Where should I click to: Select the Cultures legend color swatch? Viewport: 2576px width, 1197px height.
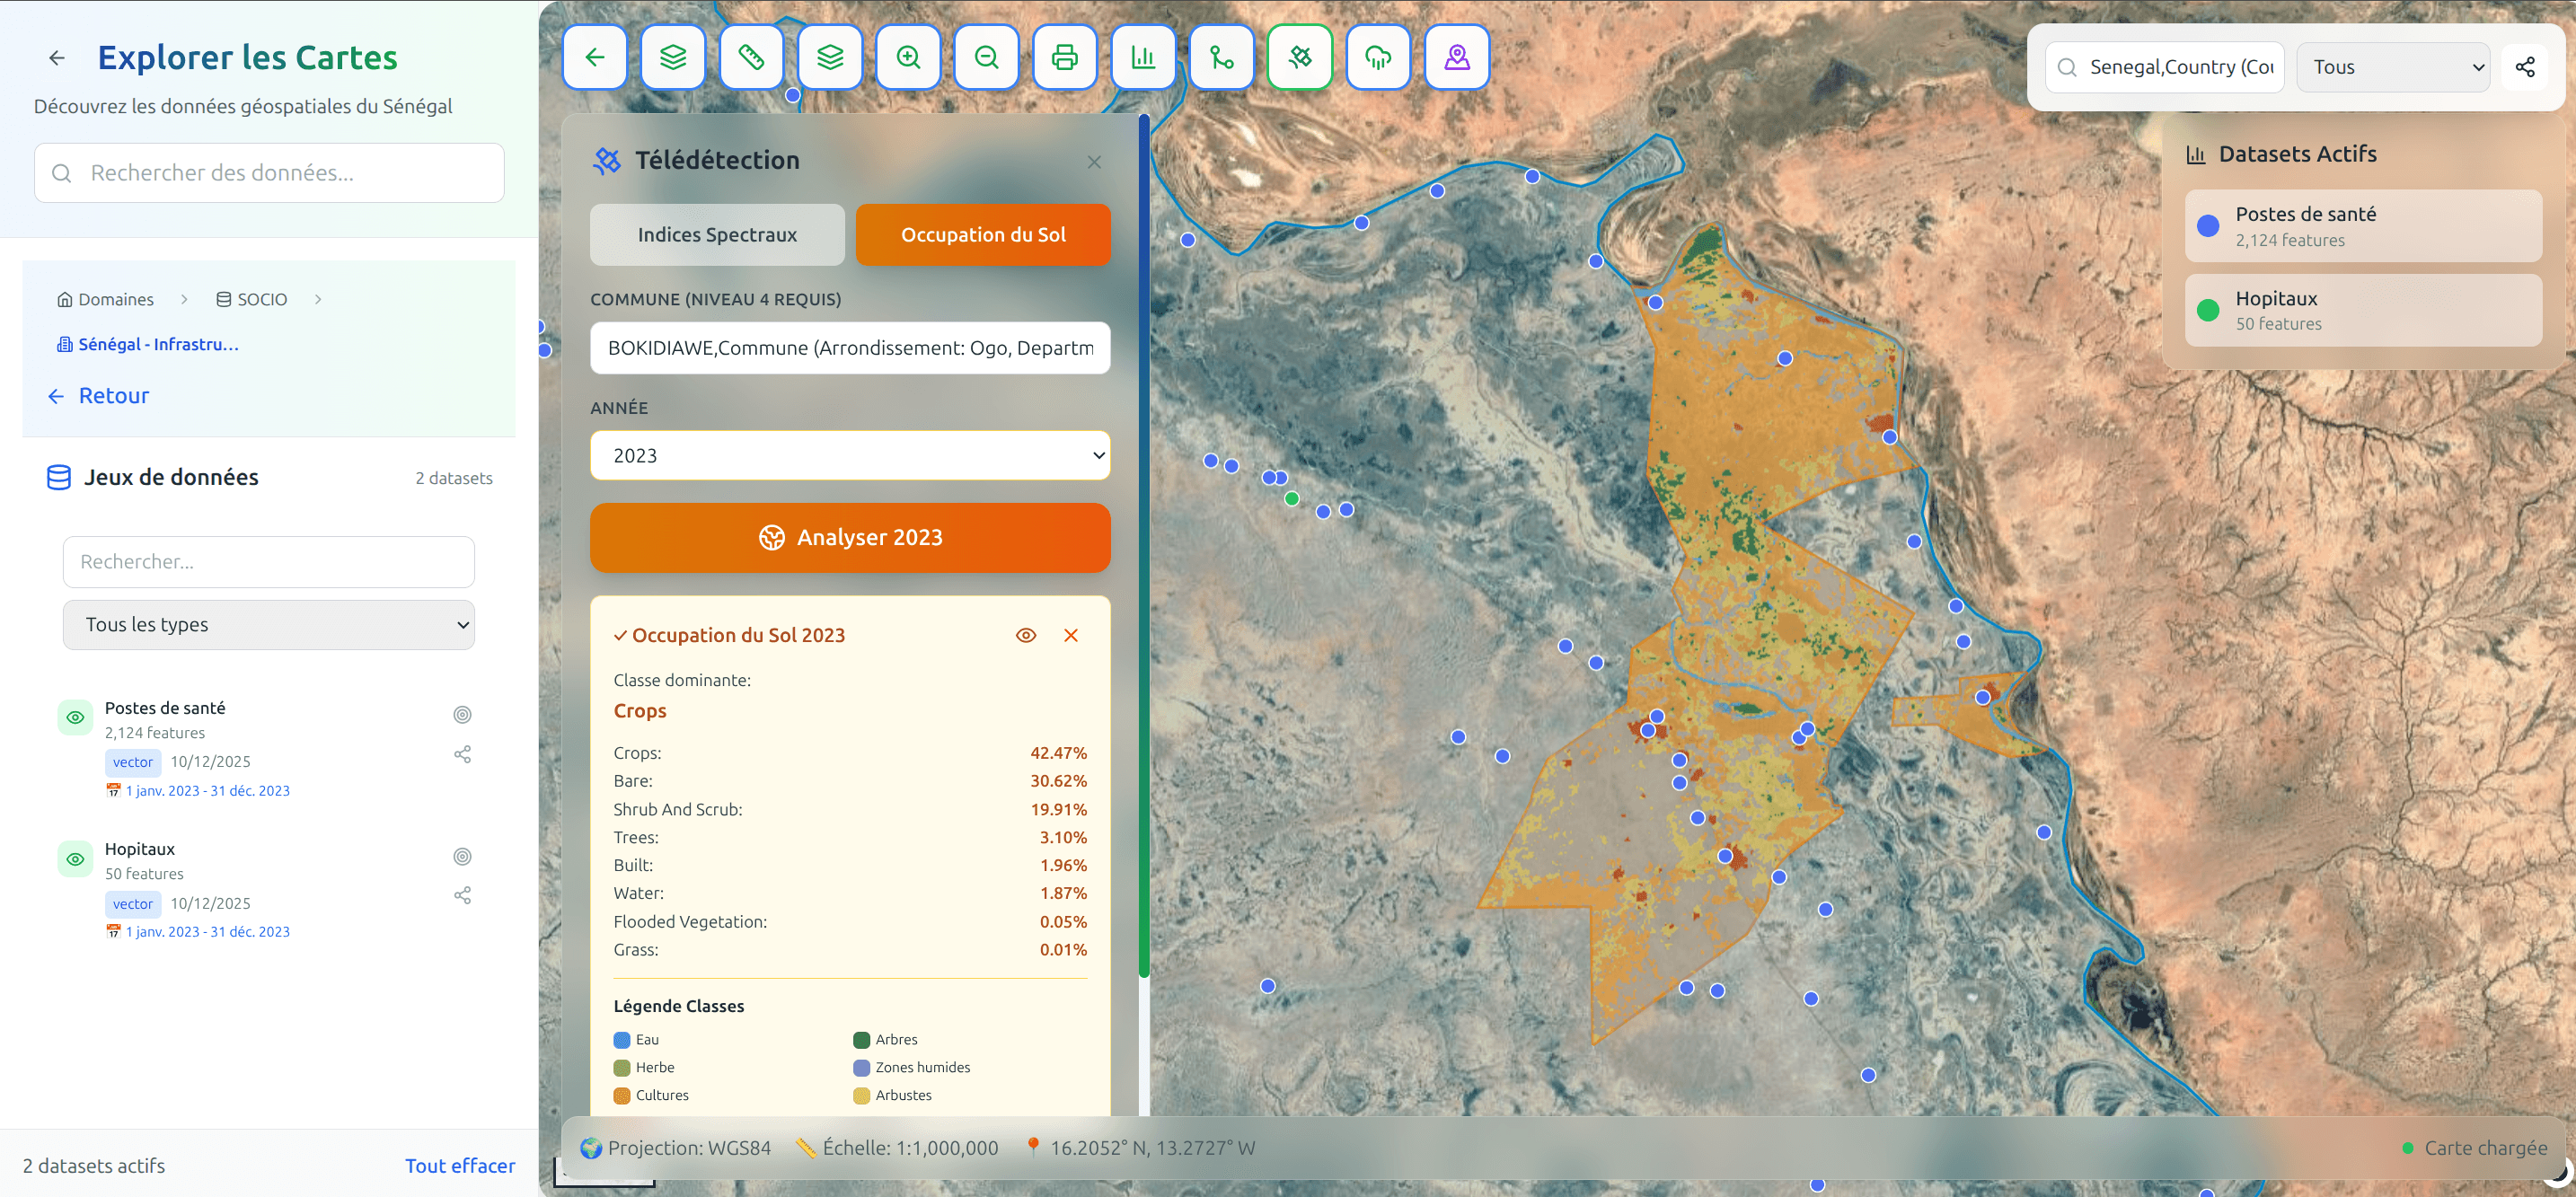coord(623,1095)
